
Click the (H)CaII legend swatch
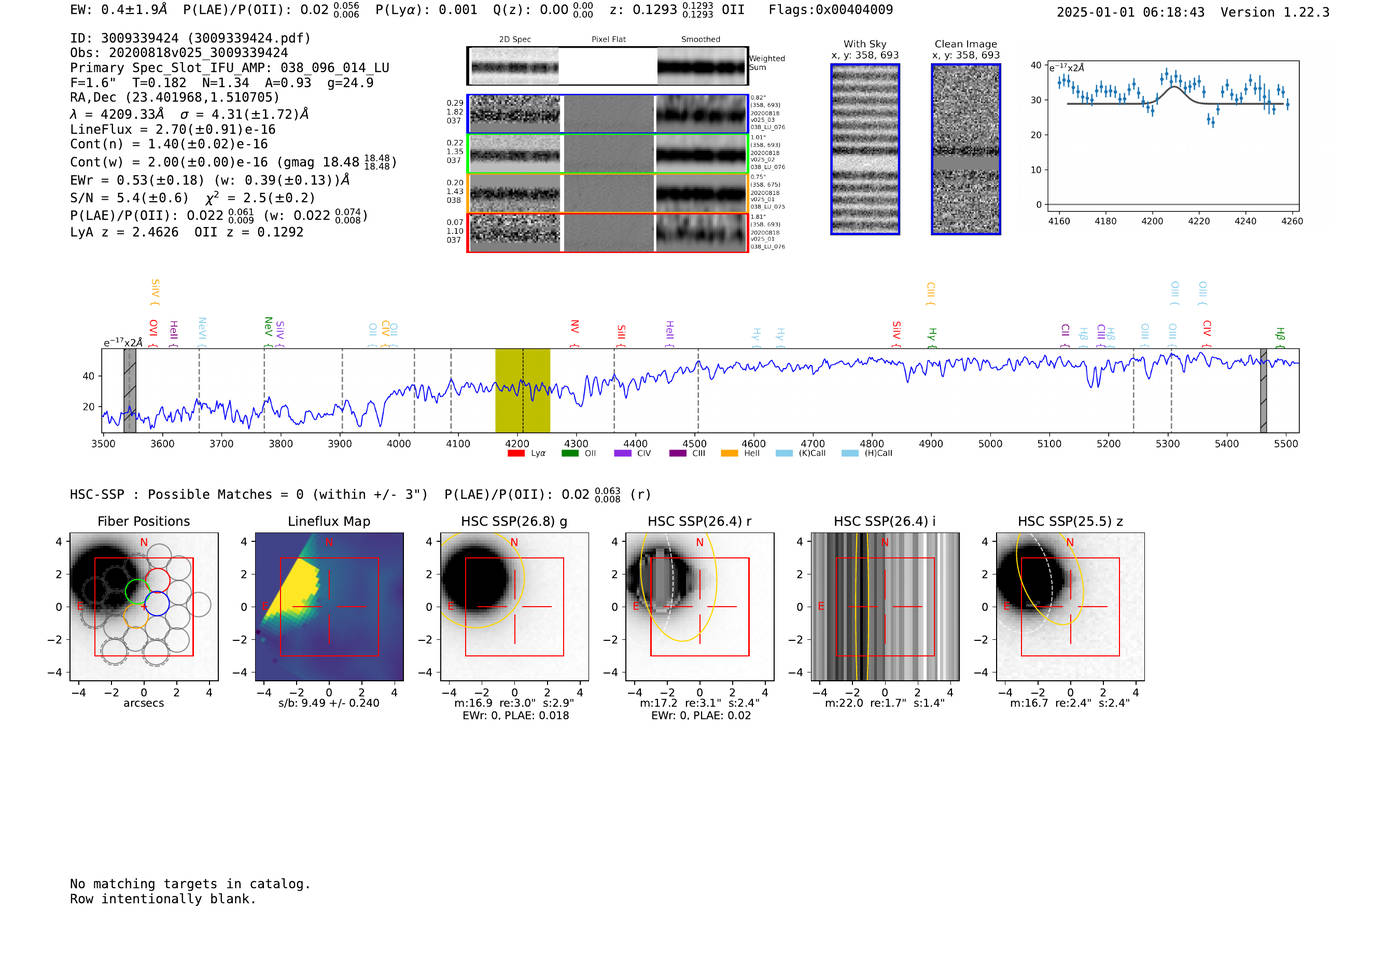[x=850, y=454]
